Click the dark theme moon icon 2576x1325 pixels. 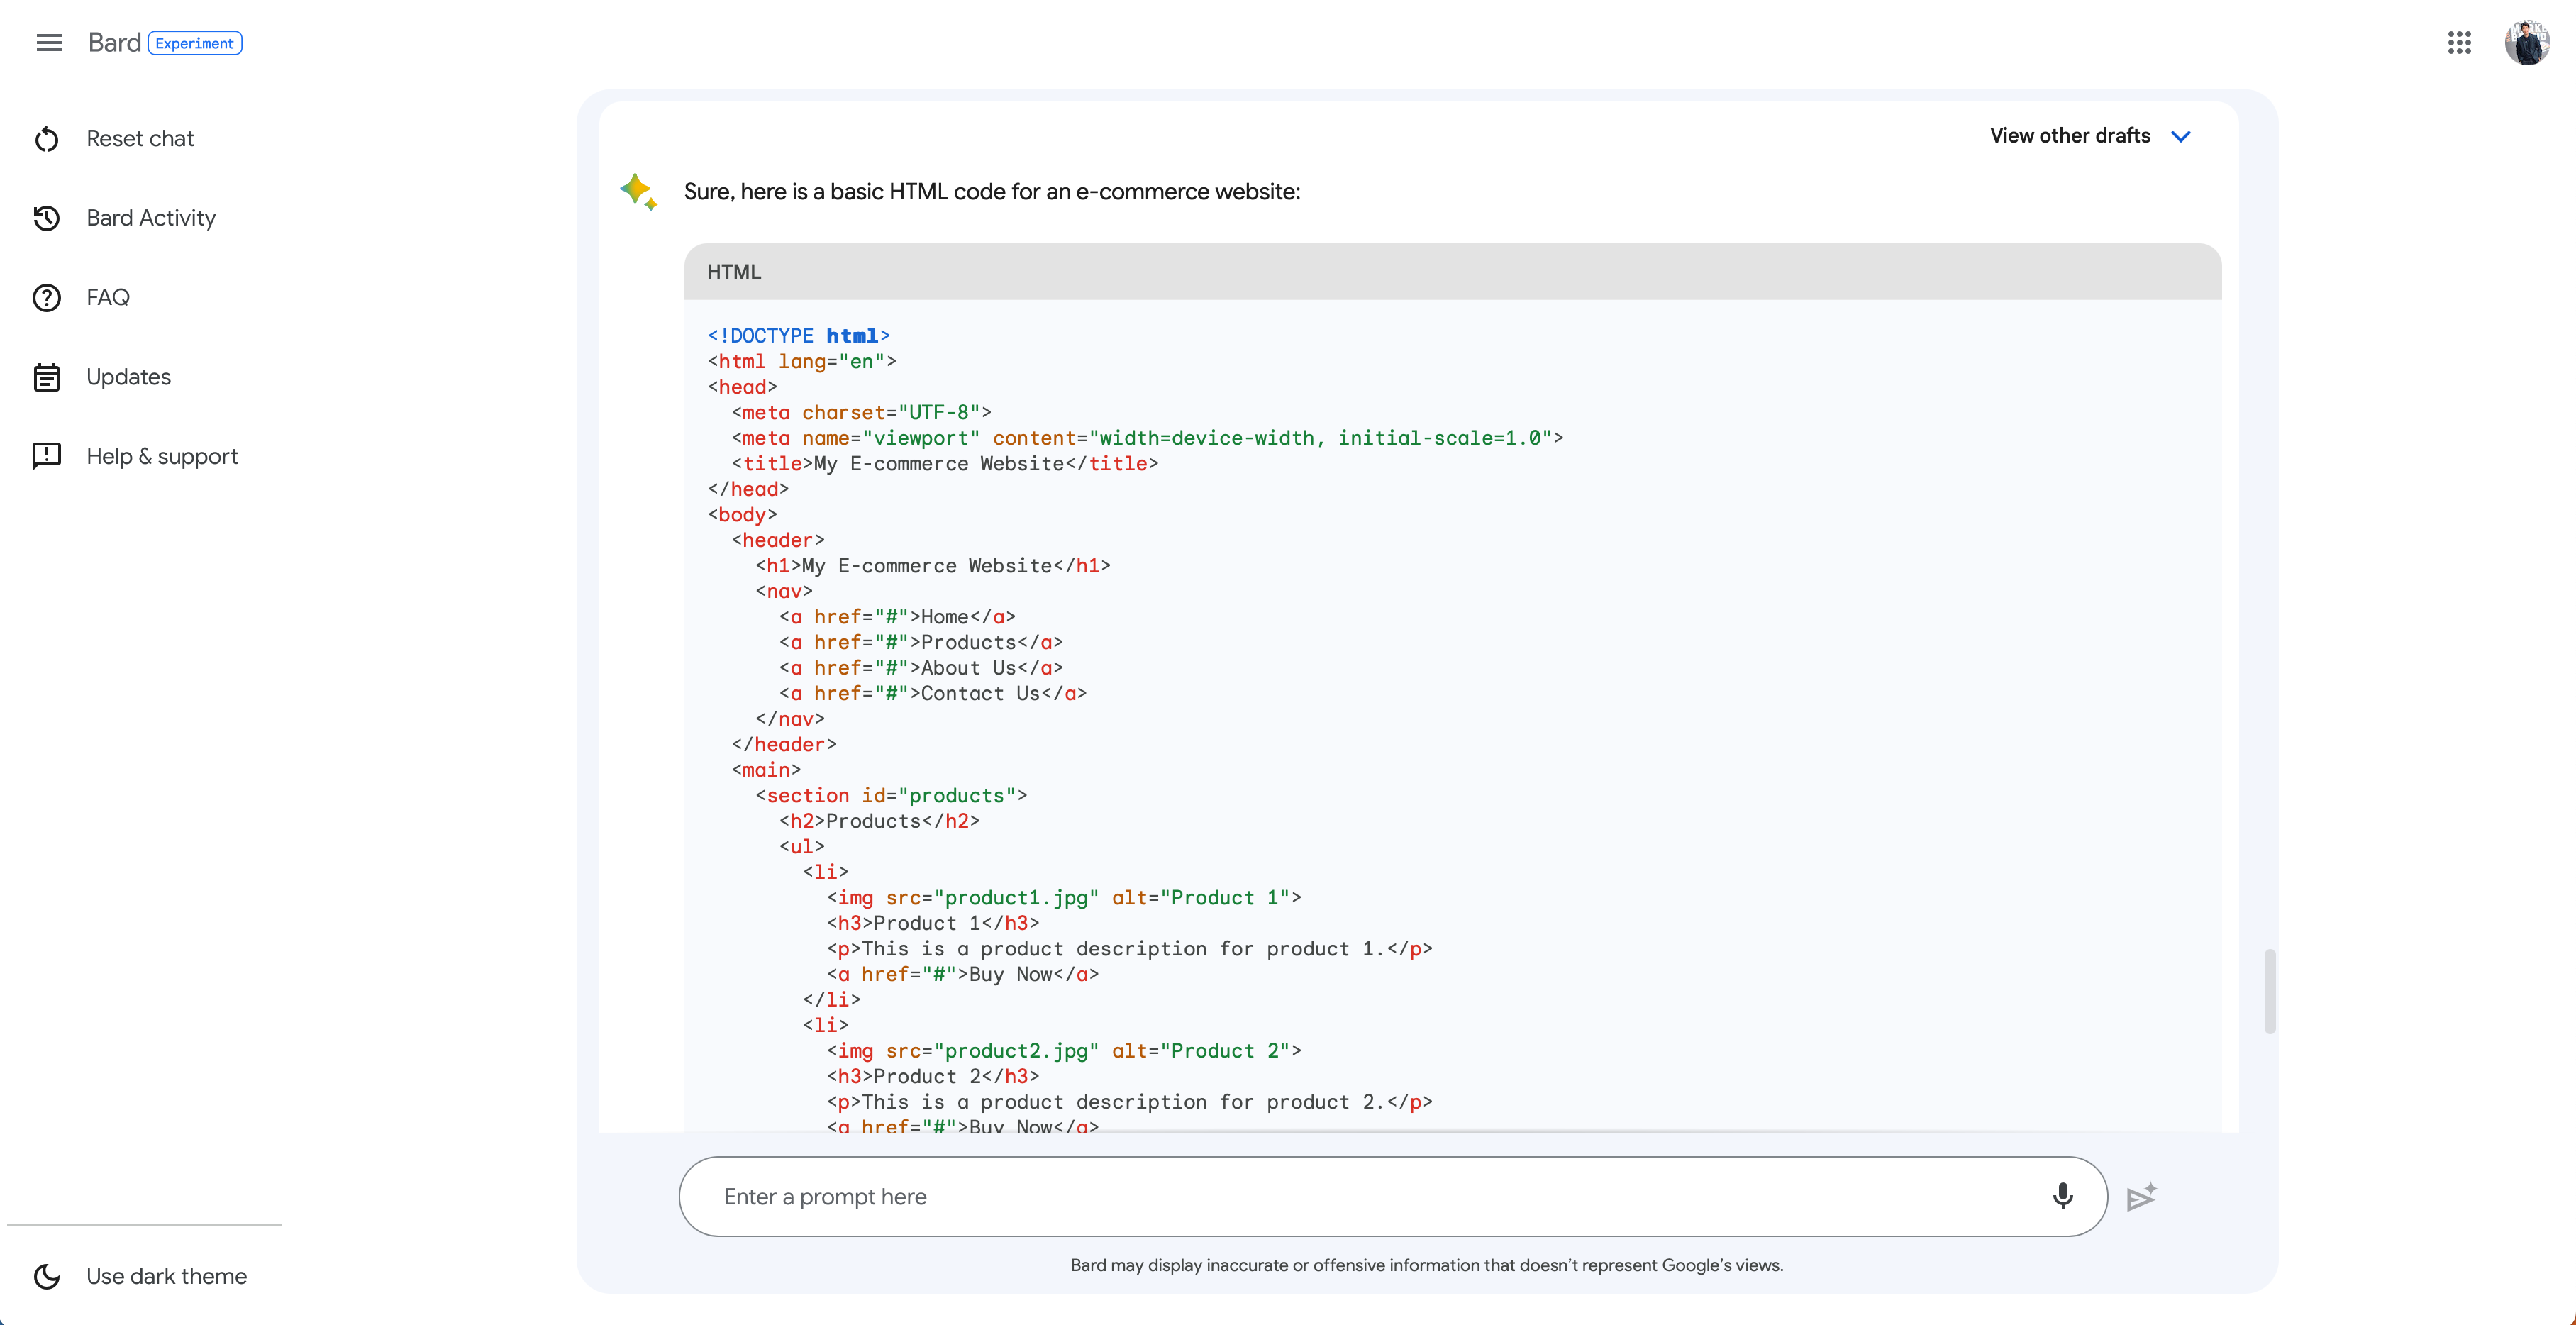pyautogui.click(x=47, y=1276)
